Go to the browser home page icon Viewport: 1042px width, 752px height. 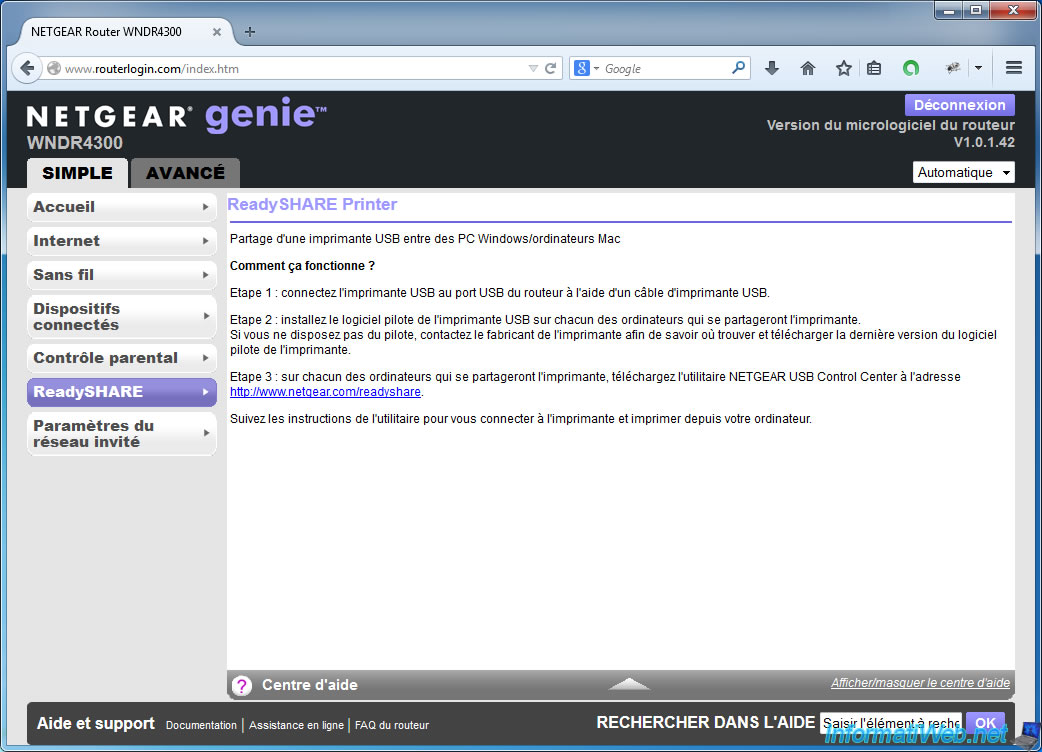coord(807,68)
